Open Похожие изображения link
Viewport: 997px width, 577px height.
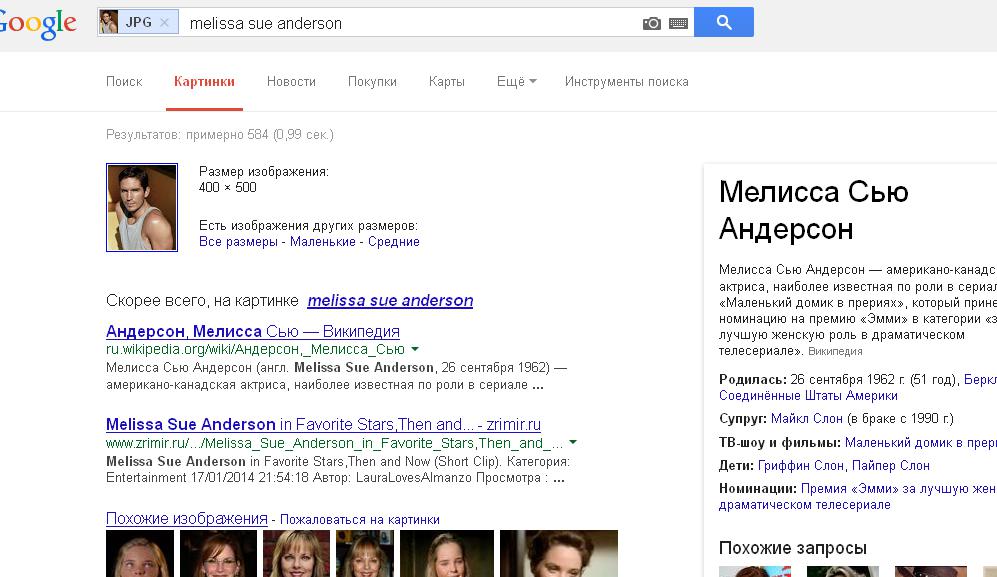point(186,518)
